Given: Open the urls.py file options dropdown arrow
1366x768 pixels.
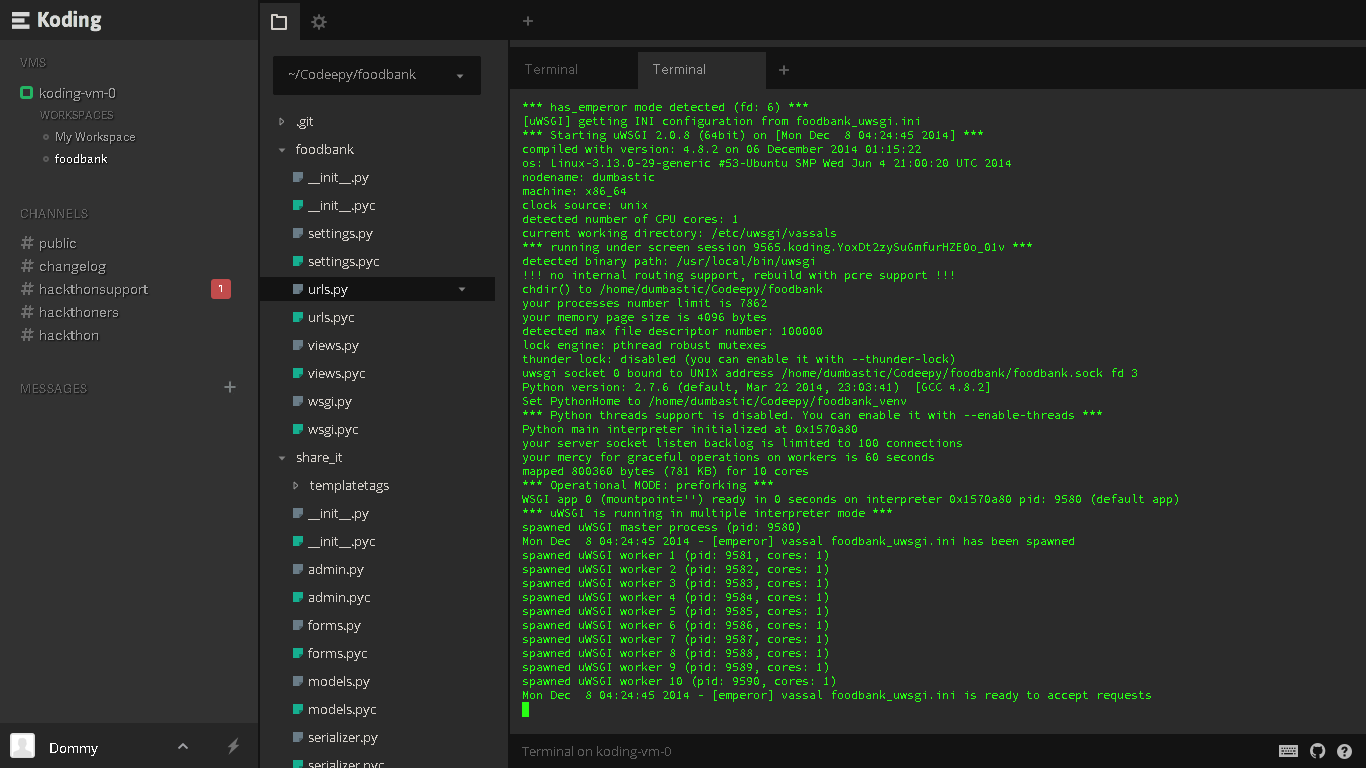Looking at the screenshot, I should [x=462, y=289].
